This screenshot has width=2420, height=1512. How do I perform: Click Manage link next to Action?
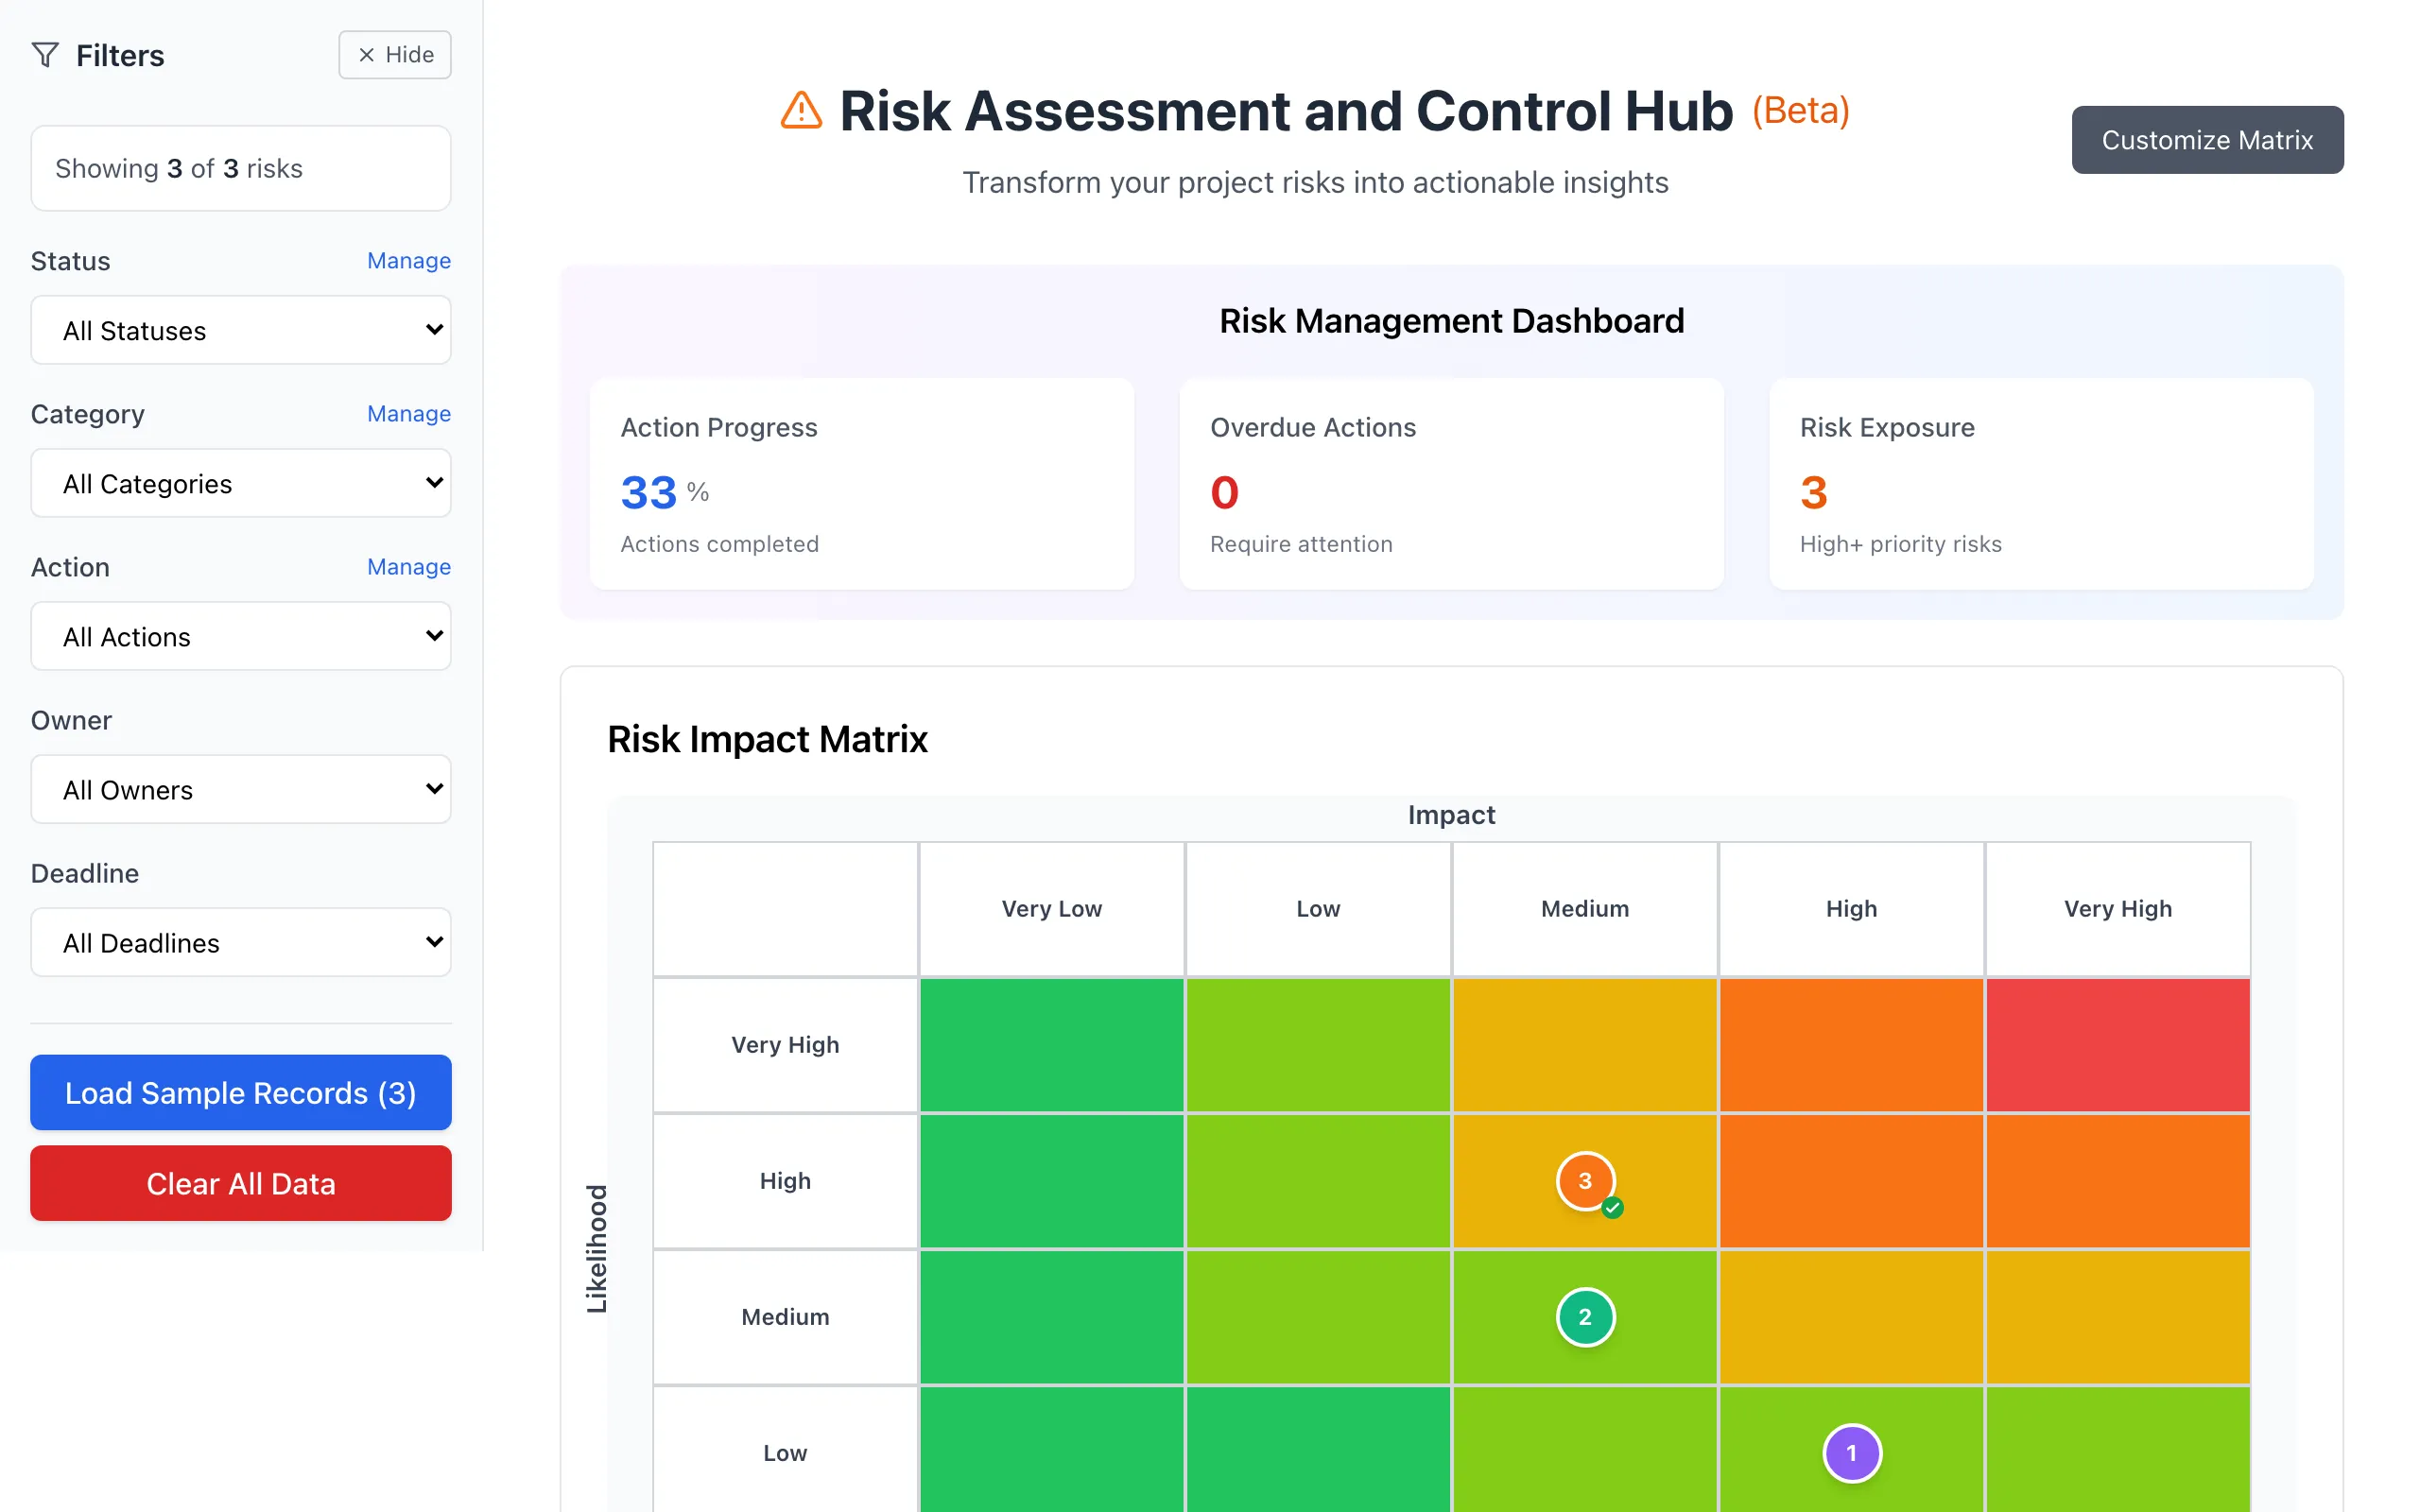[x=409, y=567]
